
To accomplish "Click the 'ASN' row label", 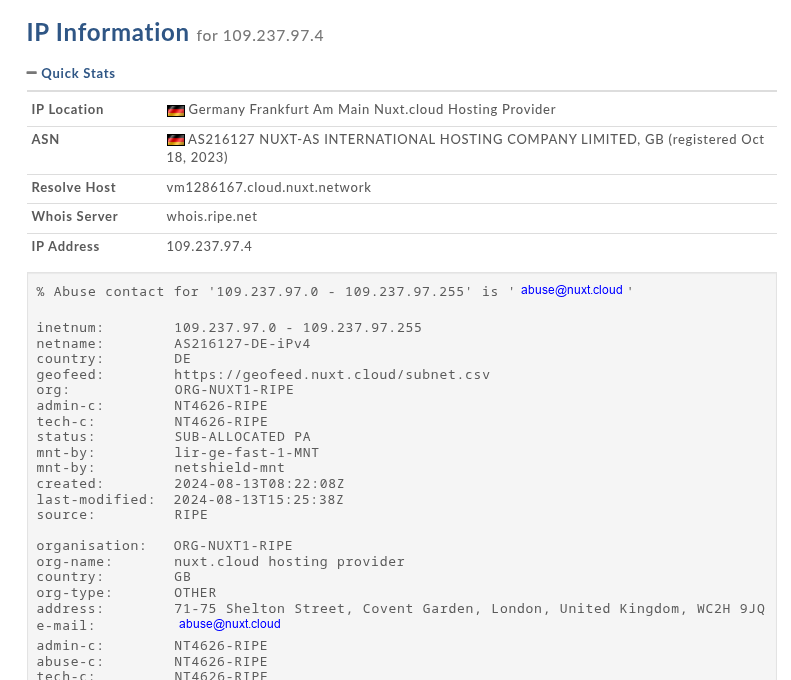I will click(x=45, y=139).
